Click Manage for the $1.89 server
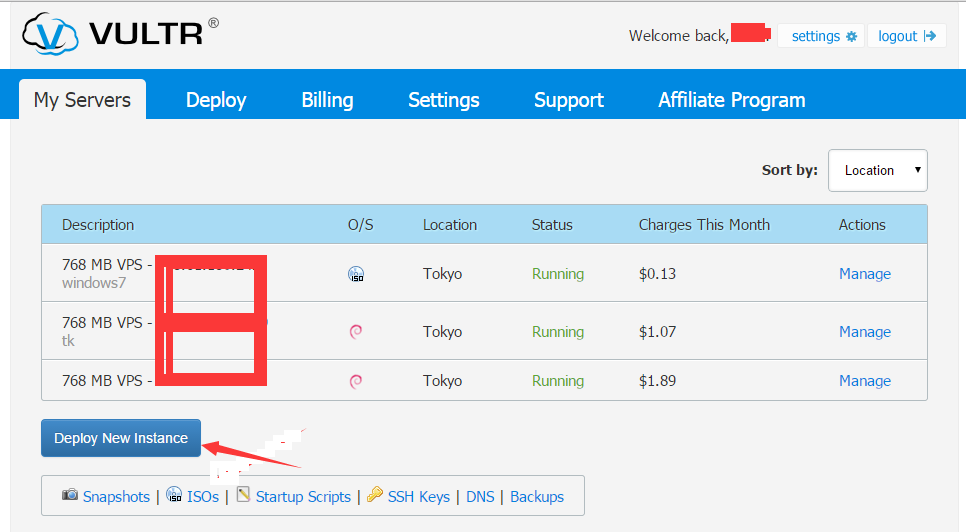This screenshot has width=966, height=532. (x=864, y=381)
